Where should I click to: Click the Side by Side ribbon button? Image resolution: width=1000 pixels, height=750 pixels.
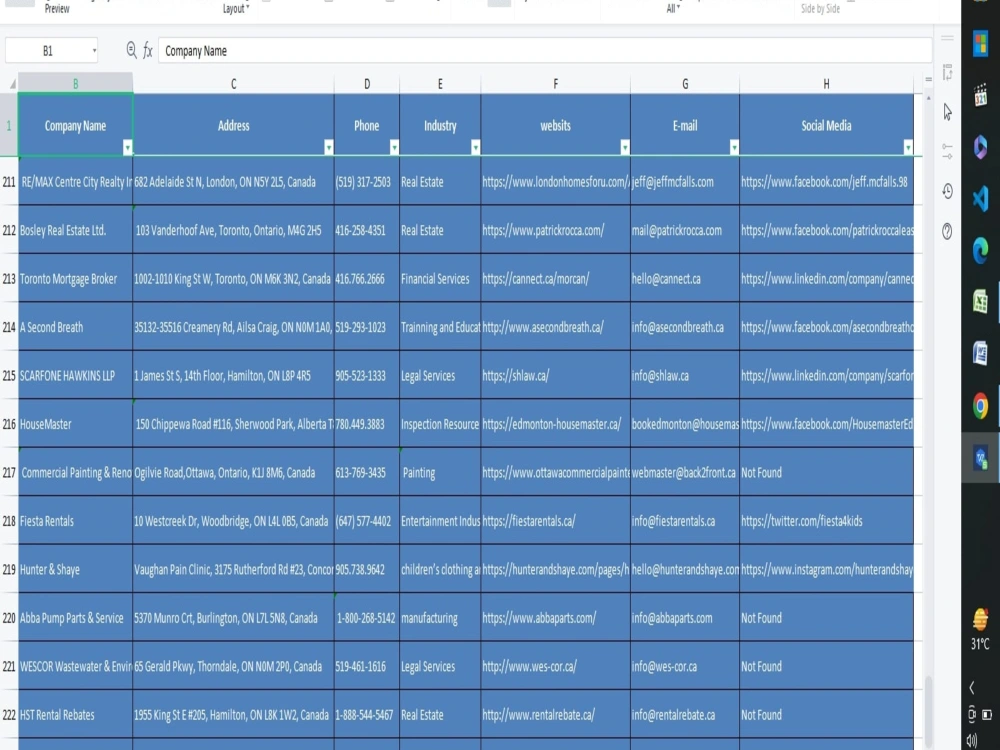click(x=820, y=9)
